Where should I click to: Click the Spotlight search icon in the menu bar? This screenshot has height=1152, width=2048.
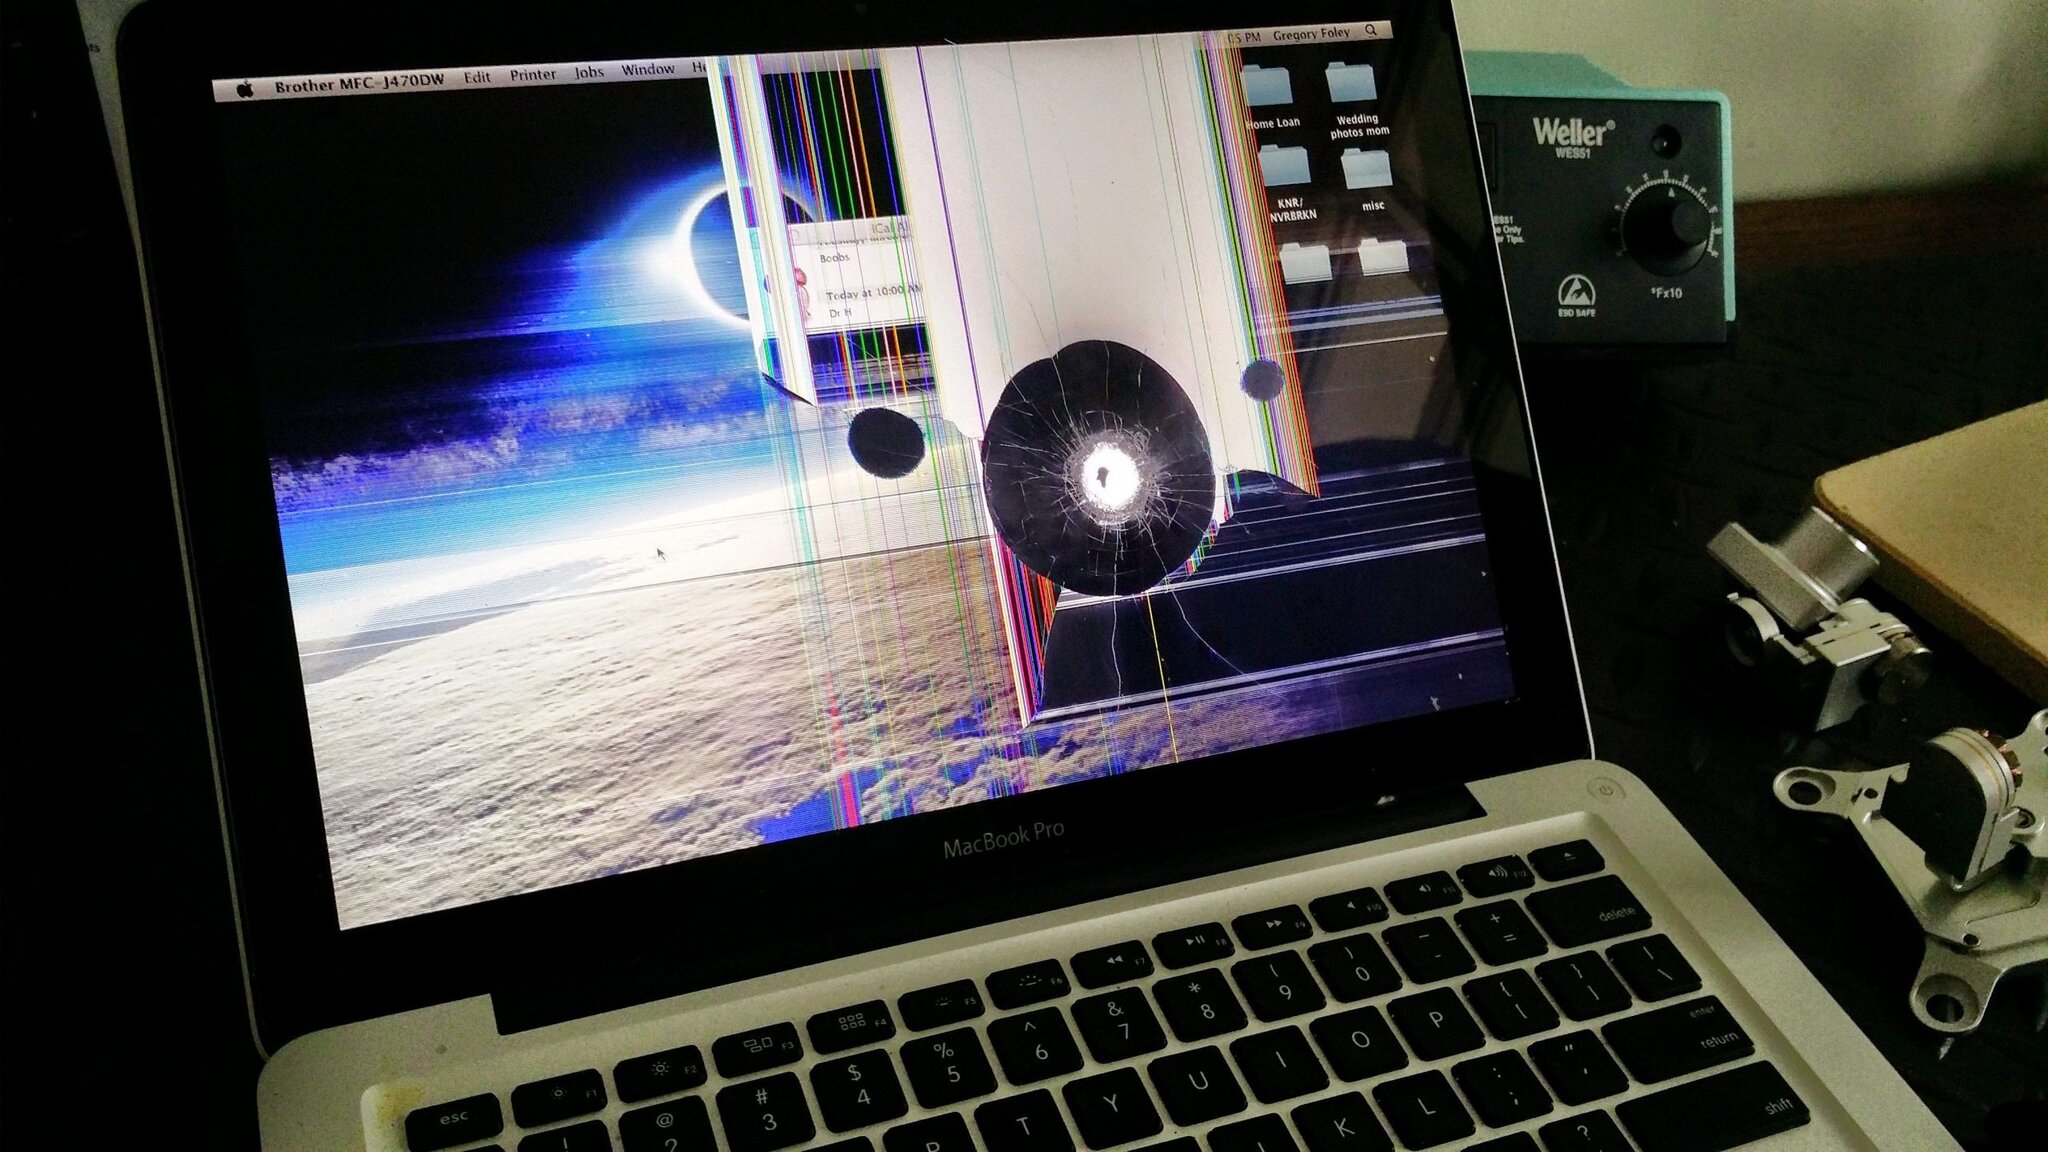[x=1371, y=32]
